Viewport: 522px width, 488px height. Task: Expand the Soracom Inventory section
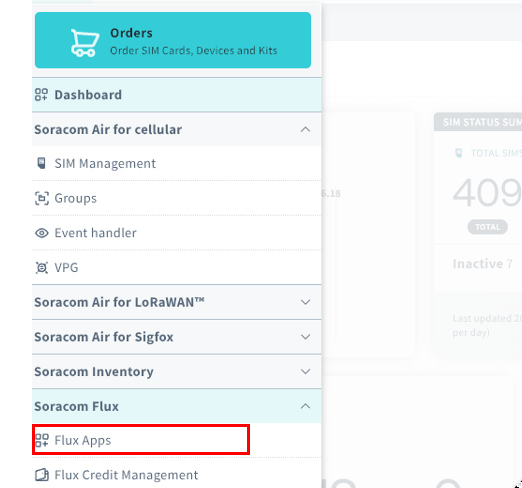pyautogui.click(x=305, y=371)
